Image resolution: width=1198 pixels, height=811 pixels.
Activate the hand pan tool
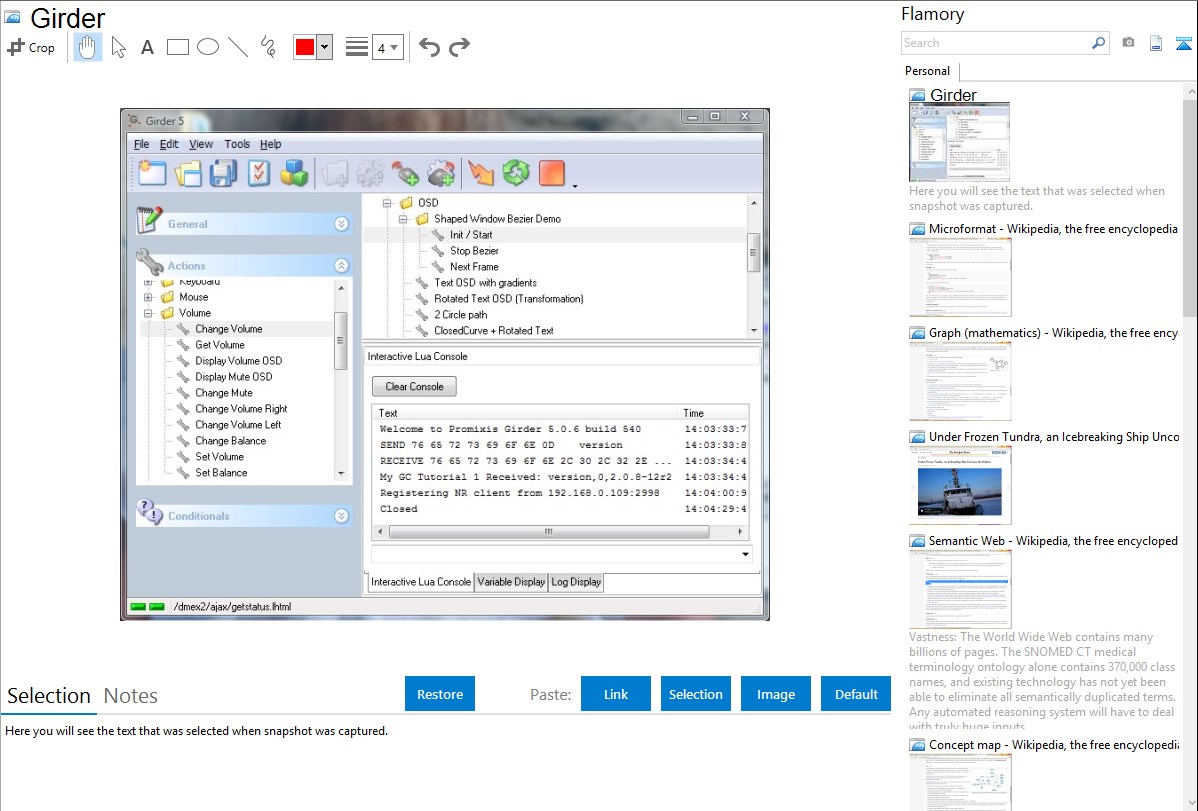coord(87,47)
